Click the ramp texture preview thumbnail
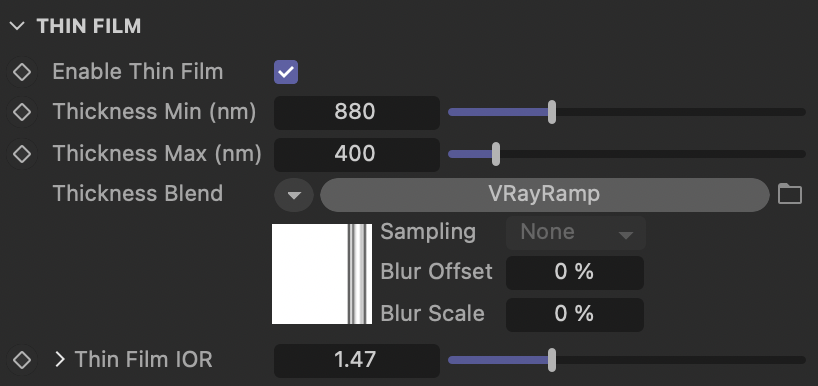The width and height of the screenshot is (818, 386). point(322,274)
